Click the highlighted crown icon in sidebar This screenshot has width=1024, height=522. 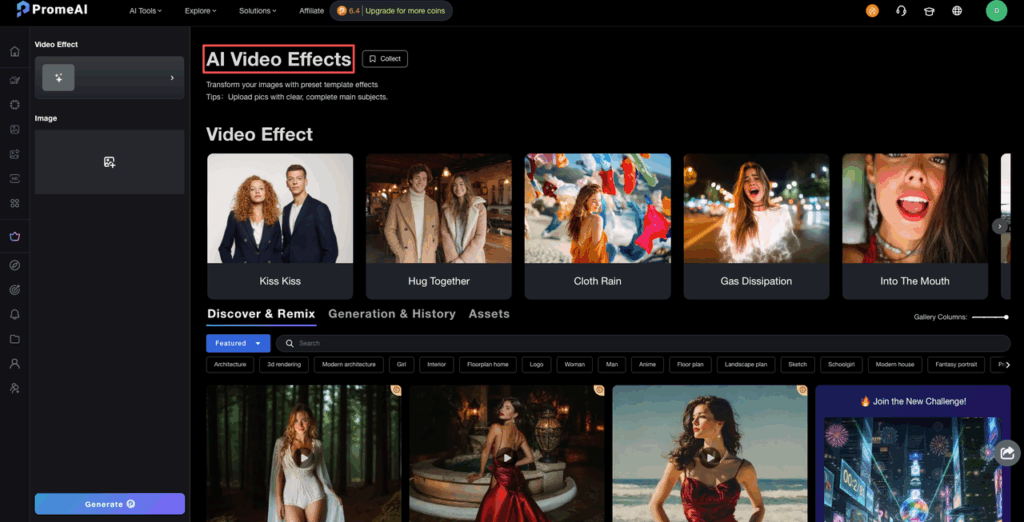click(x=14, y=237)
